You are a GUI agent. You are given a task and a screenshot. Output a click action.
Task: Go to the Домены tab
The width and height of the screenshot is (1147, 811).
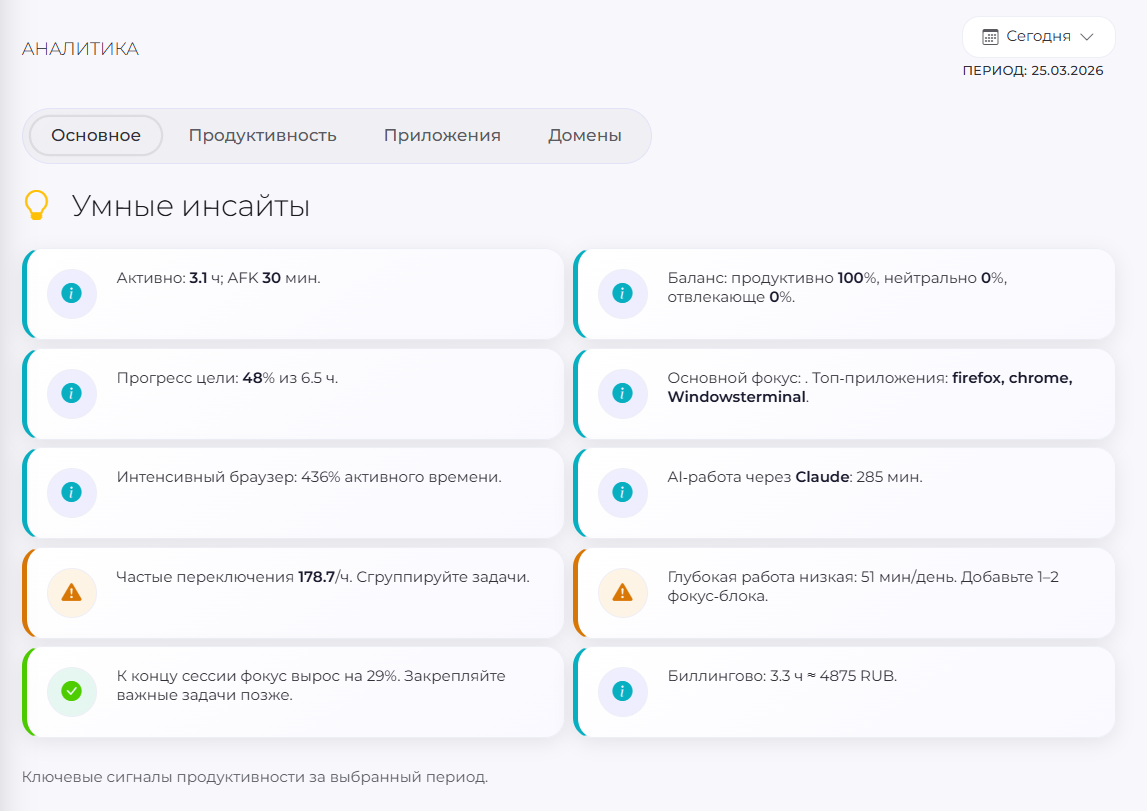tap(584, 135)
